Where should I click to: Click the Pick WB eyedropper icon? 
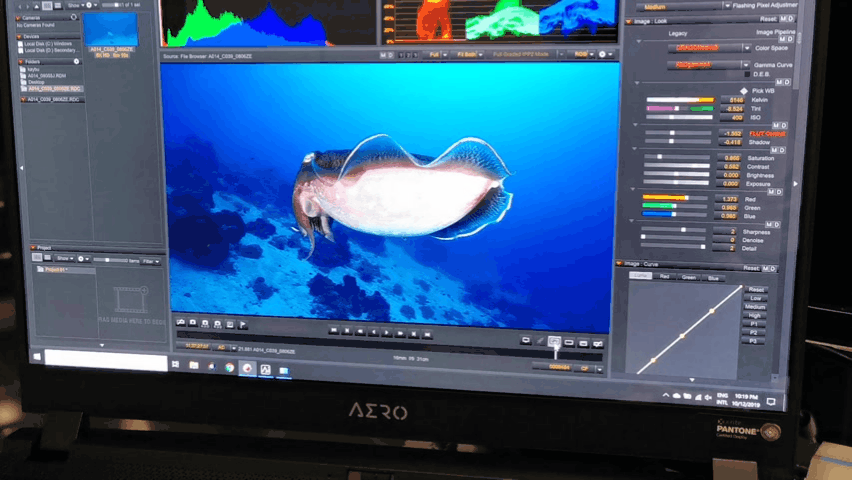743,90
